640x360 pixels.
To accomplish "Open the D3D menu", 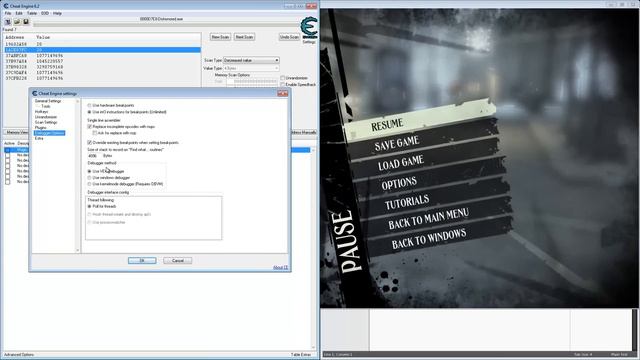I will click(44, 13).
